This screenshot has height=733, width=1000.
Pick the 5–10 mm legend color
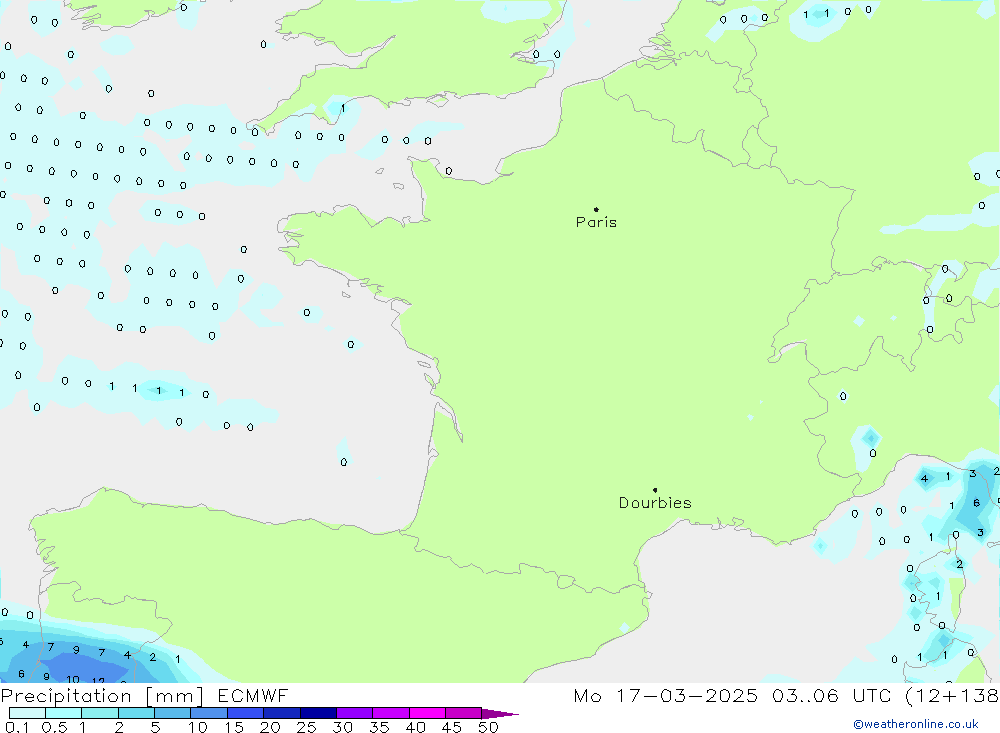point(173,713)
